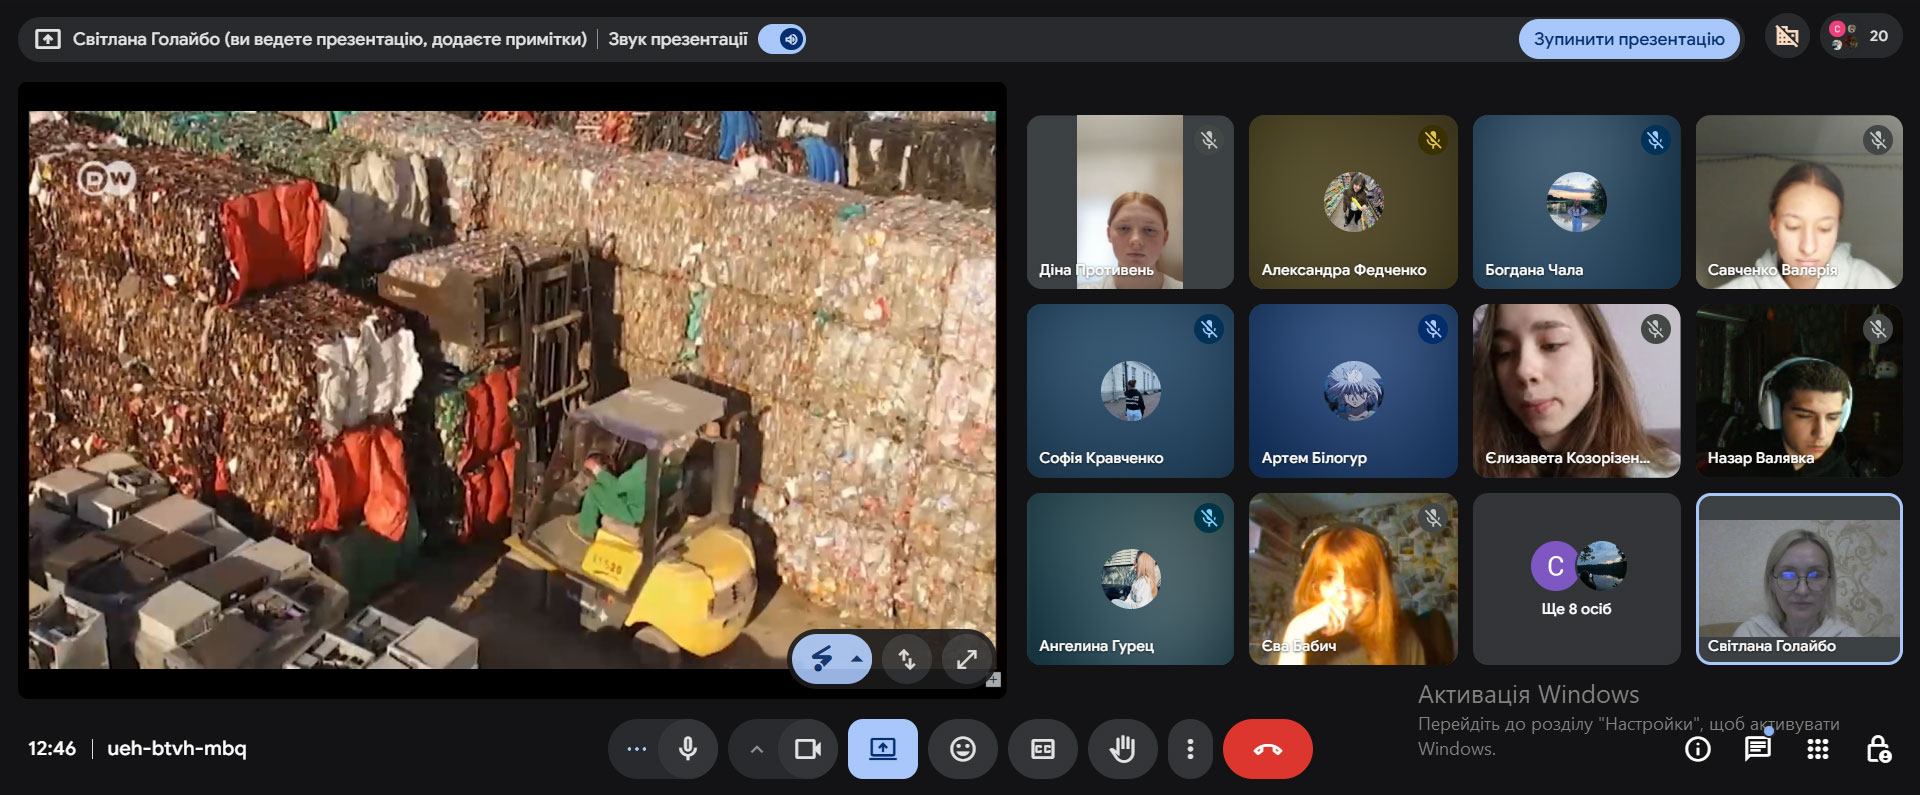Open more options vertical dots menu
The image size is (1920, 795).
coord(1189,749)
